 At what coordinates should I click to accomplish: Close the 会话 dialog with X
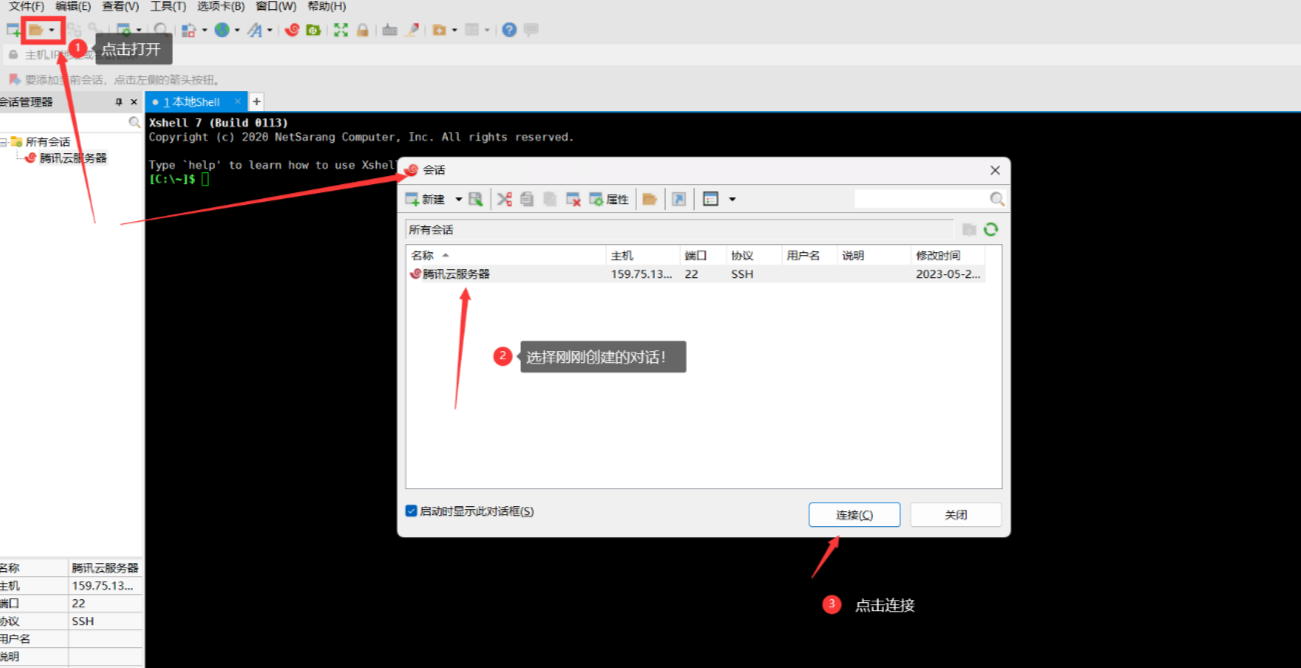pos(994,170)
